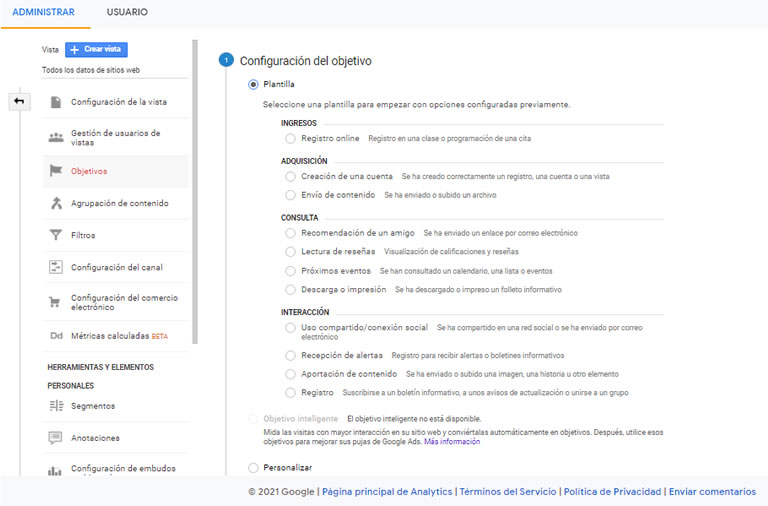Click the Más información link
This screenshot has width=768, height=506.
(x=452, y=442)
